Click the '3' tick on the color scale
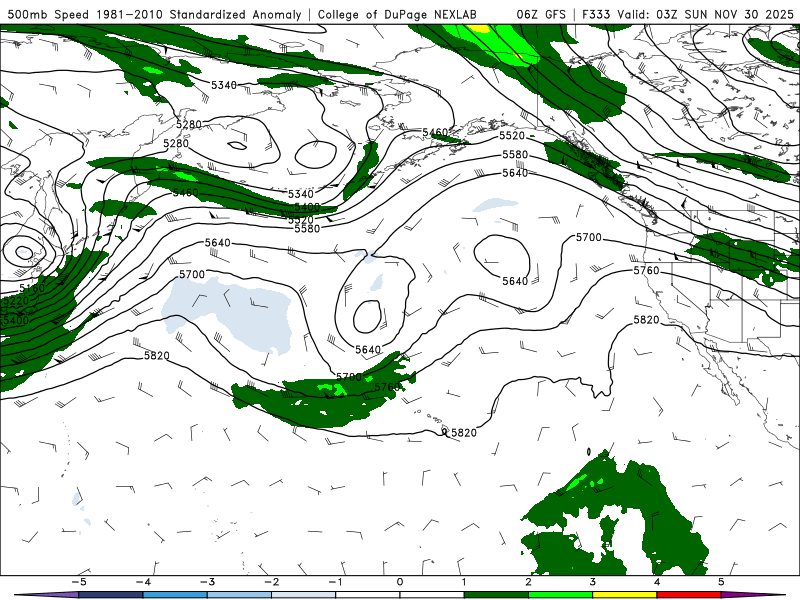The width and height of the screenshot is (800, 600). [x=592, y=582]
